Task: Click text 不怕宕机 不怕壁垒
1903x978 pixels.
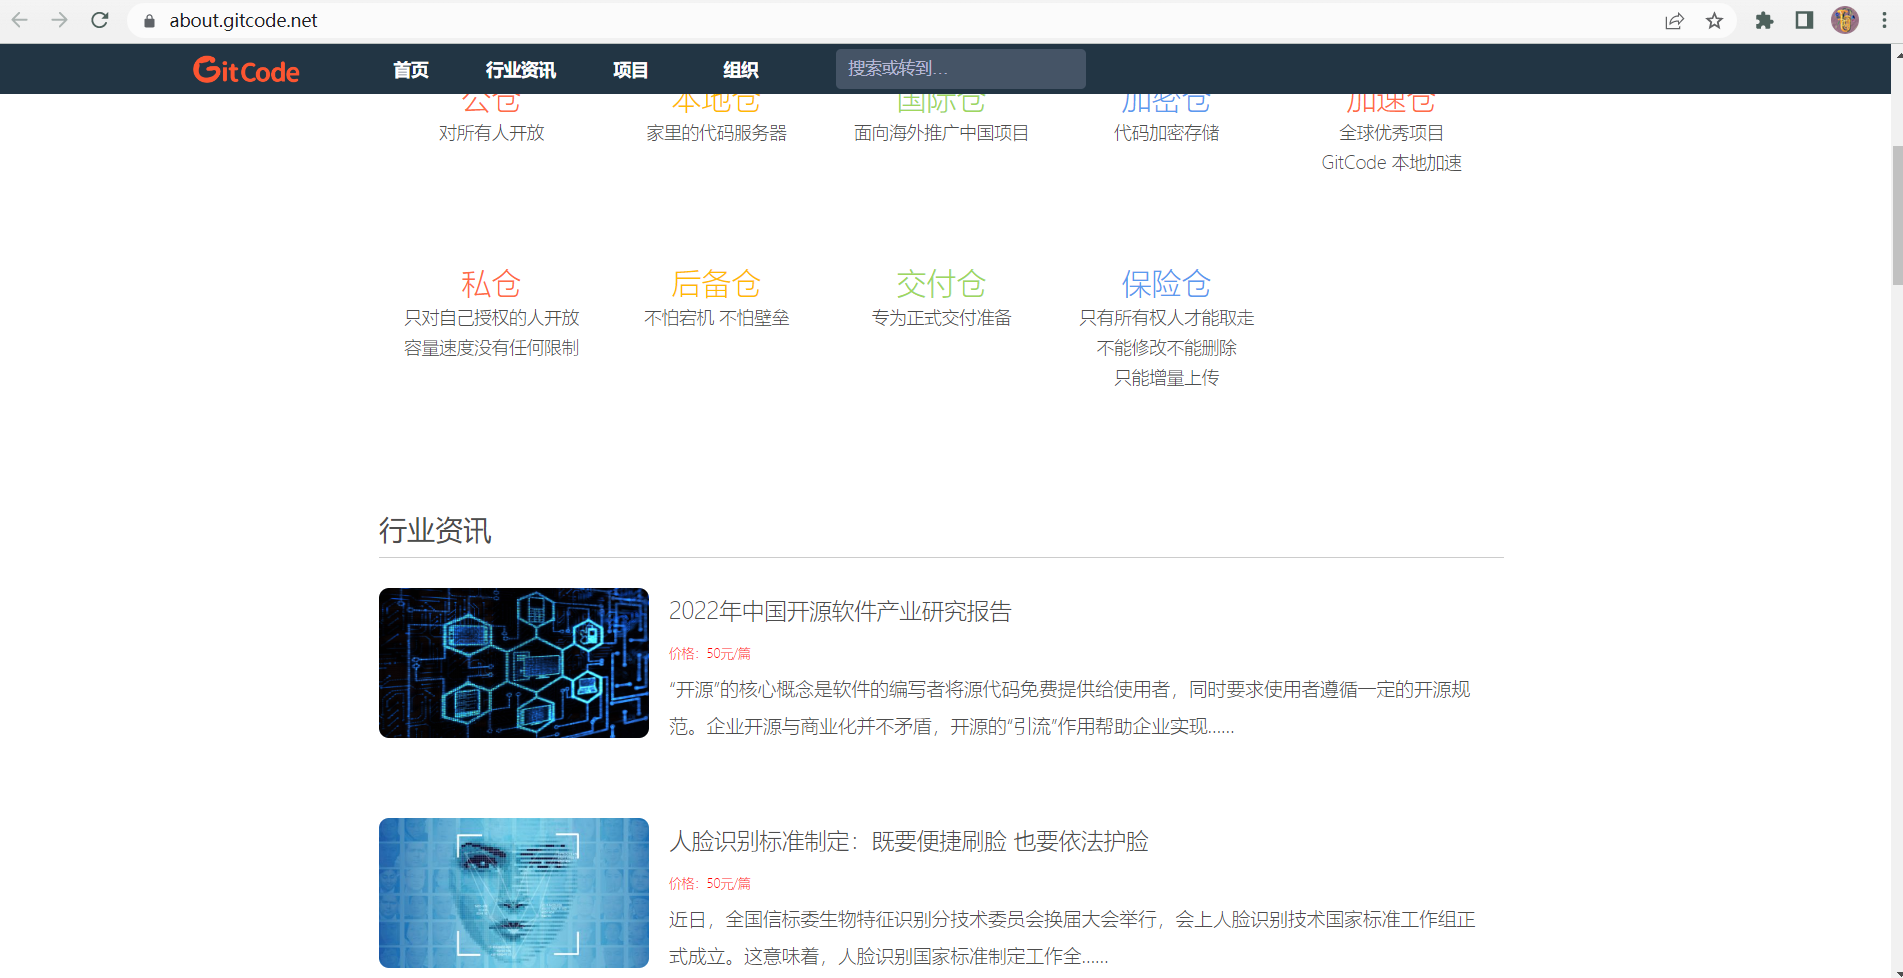Action: point(716,318)
